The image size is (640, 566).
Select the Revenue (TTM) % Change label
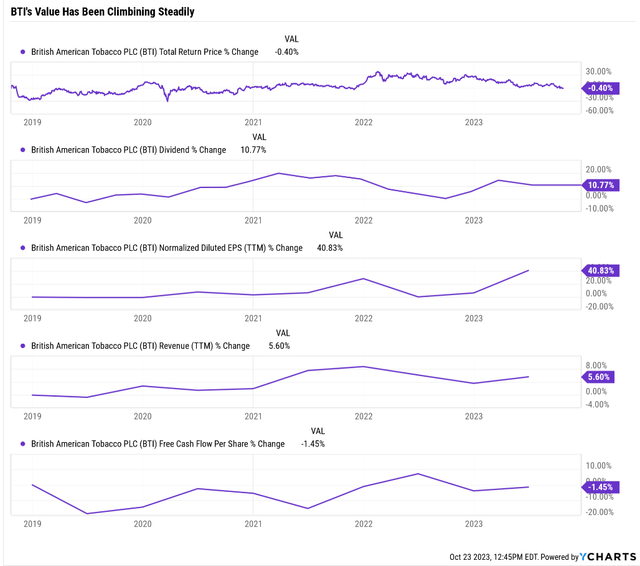click(140, 346)
